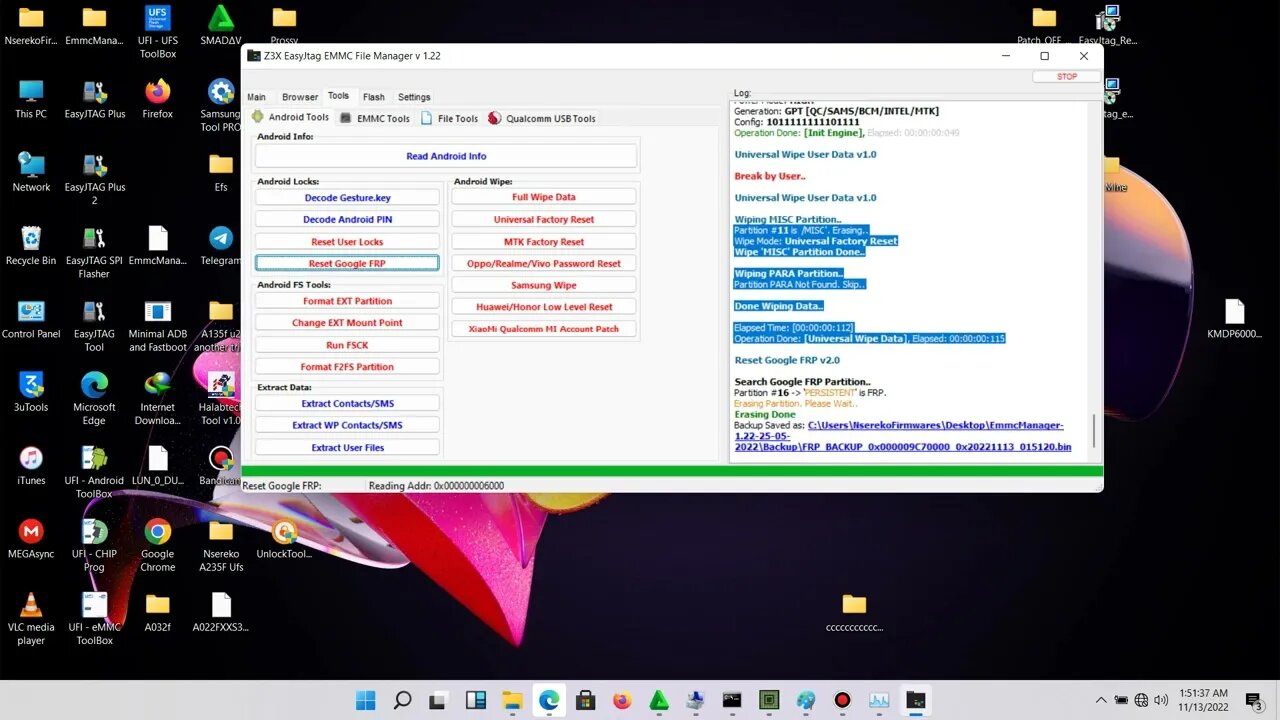1280x720 pixels.
Task: Select 'Break by User..' log entry
Action: (769, 176)
